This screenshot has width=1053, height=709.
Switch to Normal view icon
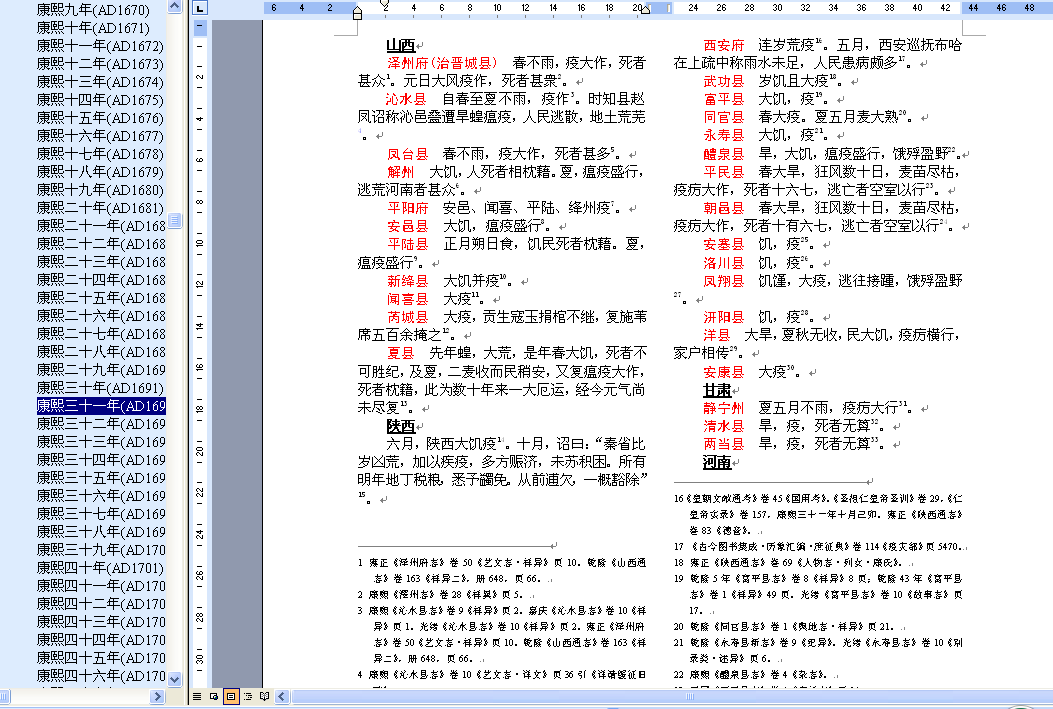click(x=197, y=695)
